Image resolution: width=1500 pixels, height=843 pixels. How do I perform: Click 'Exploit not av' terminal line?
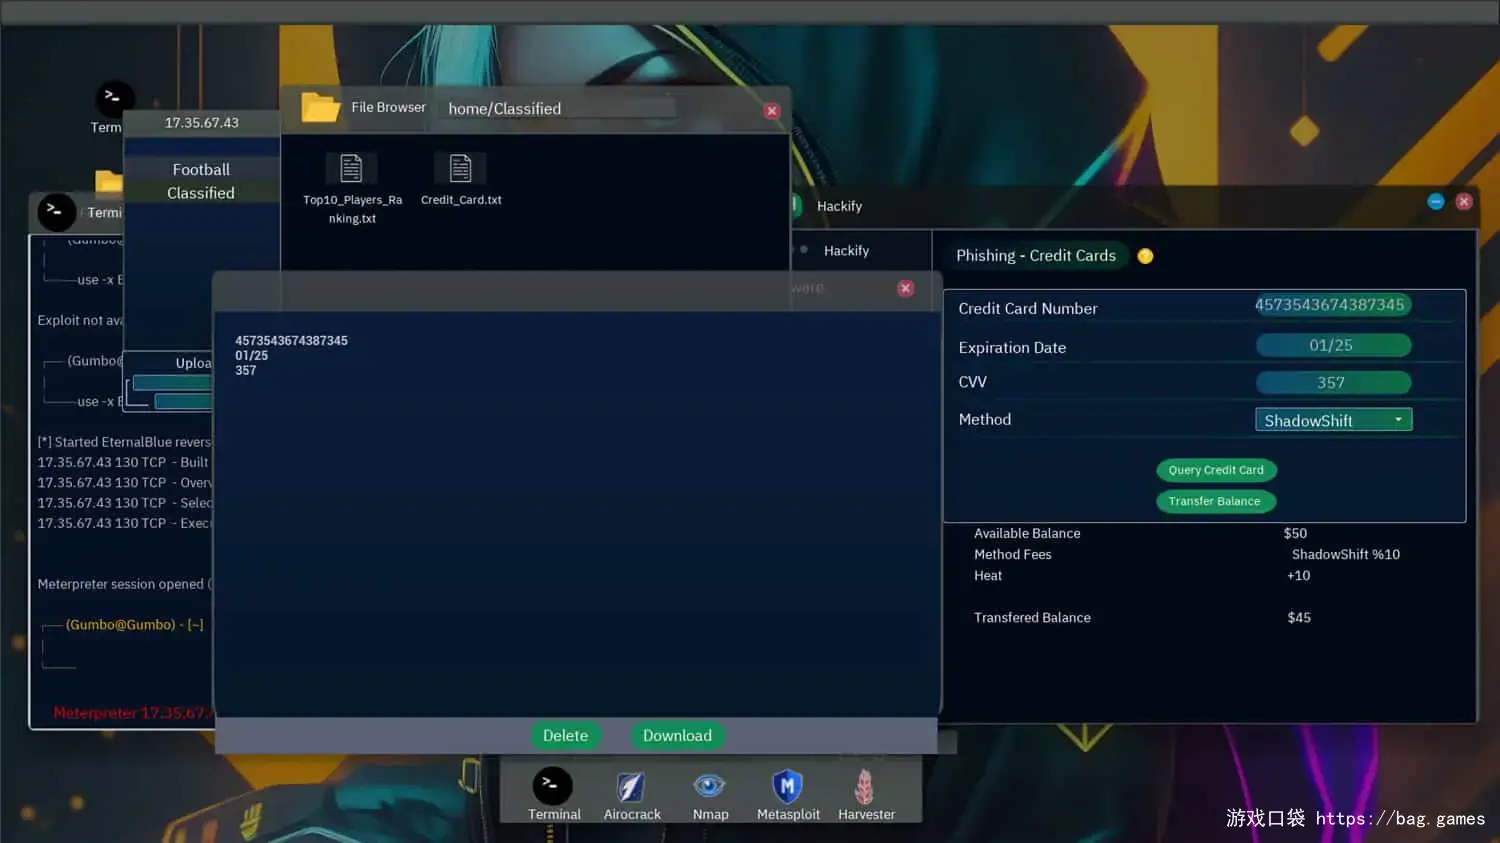pyautogui.click(x=80, y=320)
